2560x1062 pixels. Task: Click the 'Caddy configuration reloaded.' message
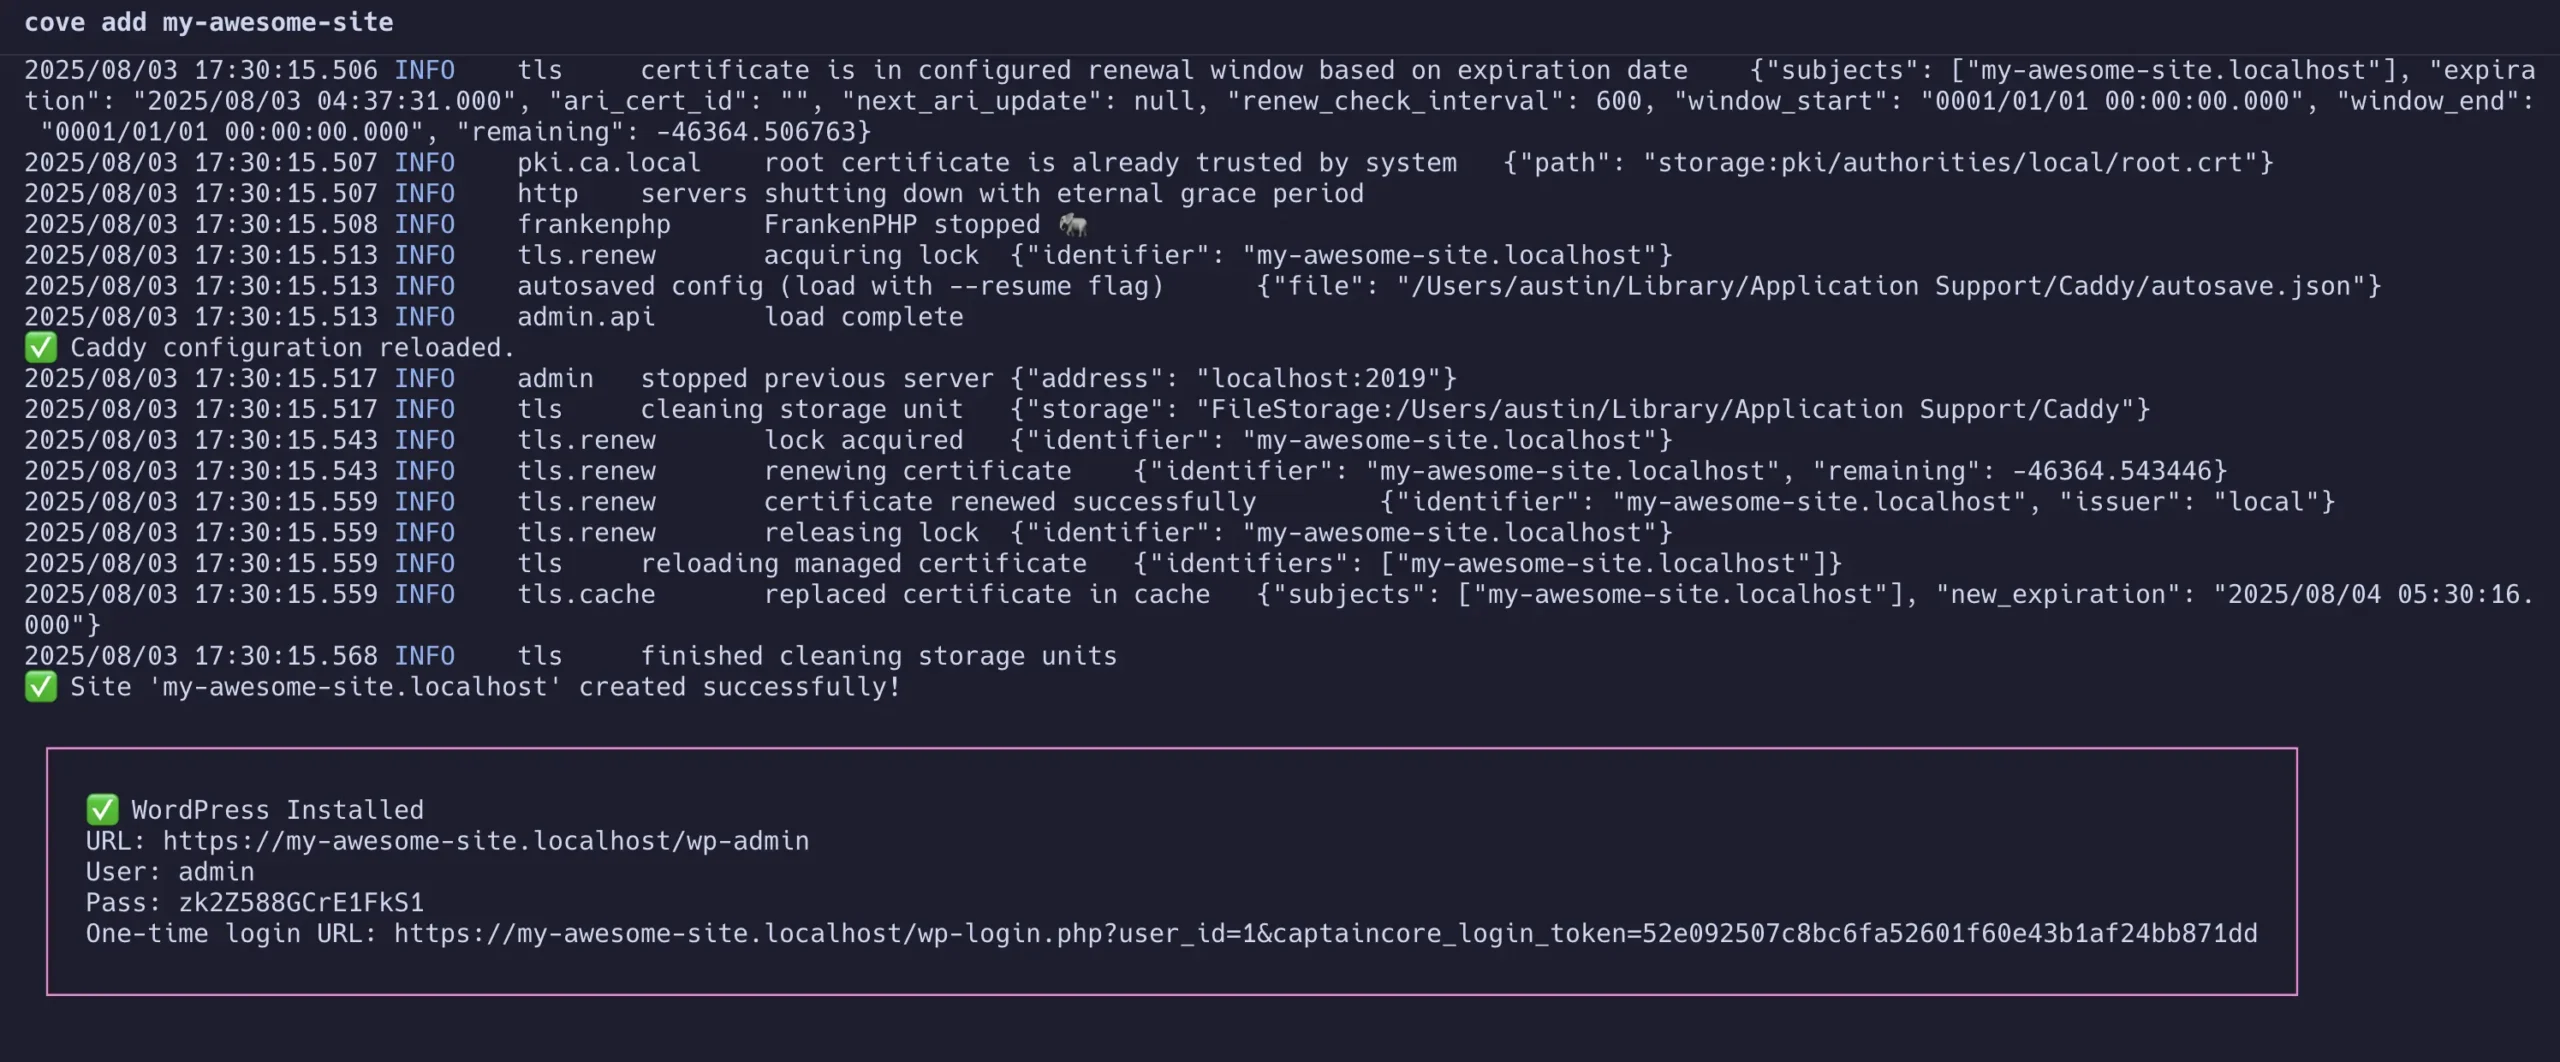click(292, 348)
